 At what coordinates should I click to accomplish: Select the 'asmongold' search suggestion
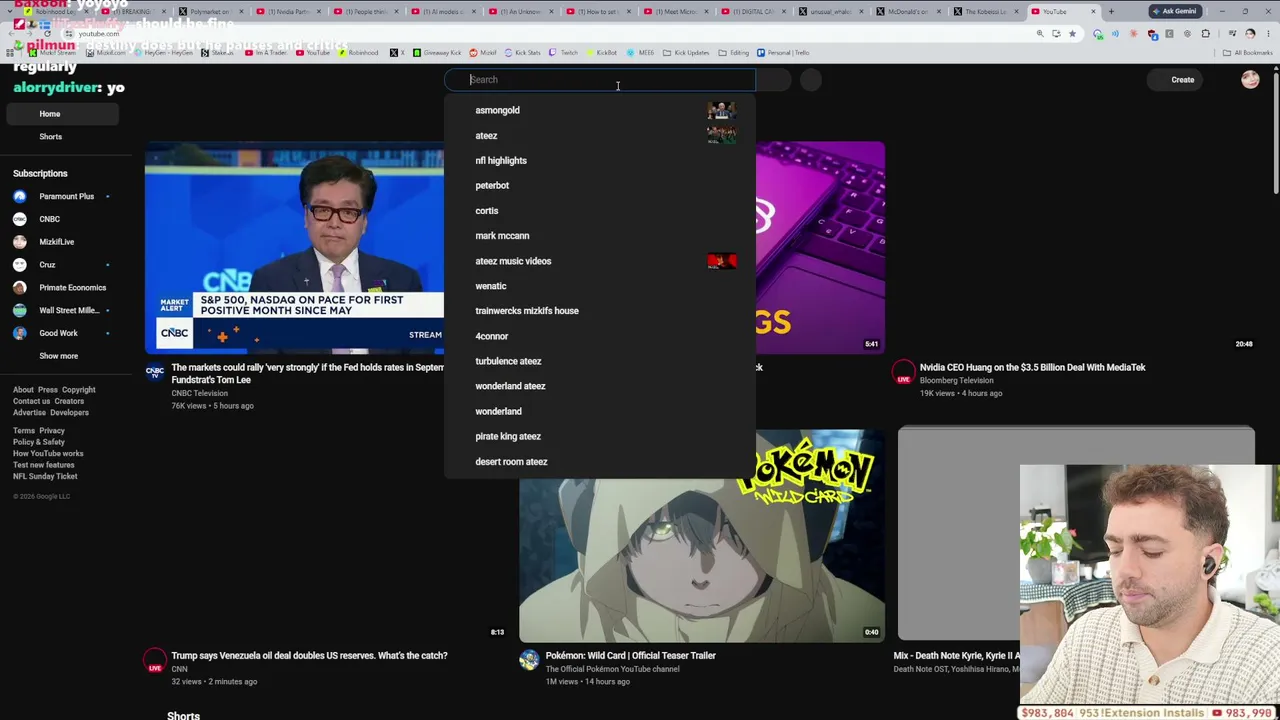point(600,110)
